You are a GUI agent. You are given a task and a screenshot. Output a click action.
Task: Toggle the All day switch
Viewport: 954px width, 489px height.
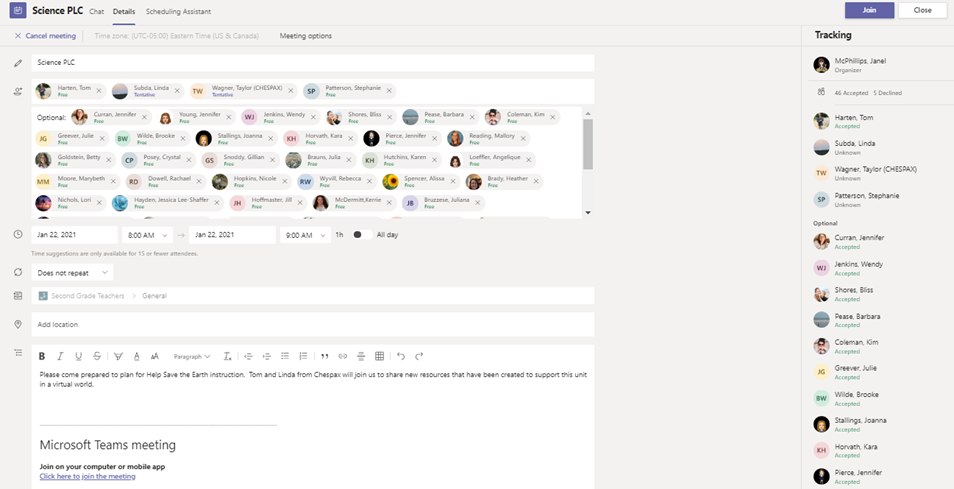pyautogui.click(x=361, y=235)
